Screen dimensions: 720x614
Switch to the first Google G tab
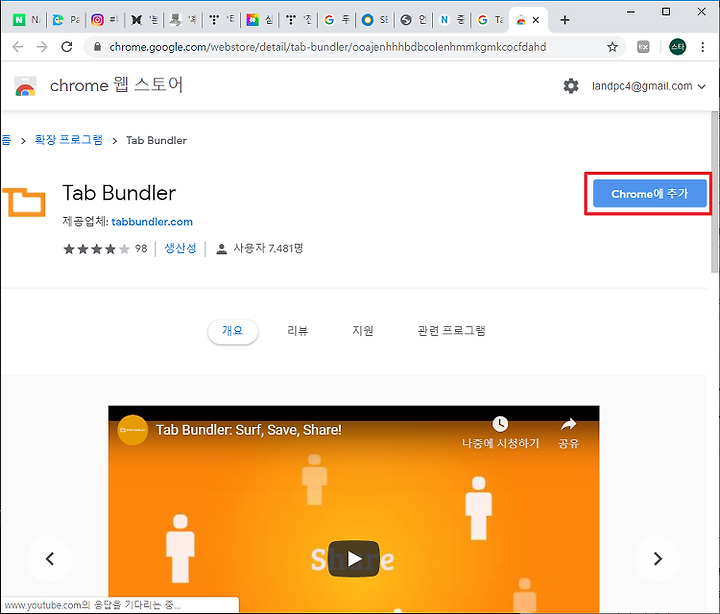coord(337,20)
